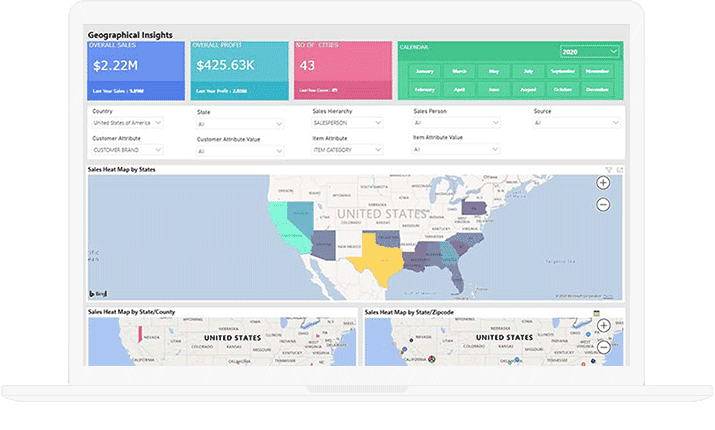Open the Sales Hierarchy dropdown
Screen dimensions: 715x430
[347, 123]
